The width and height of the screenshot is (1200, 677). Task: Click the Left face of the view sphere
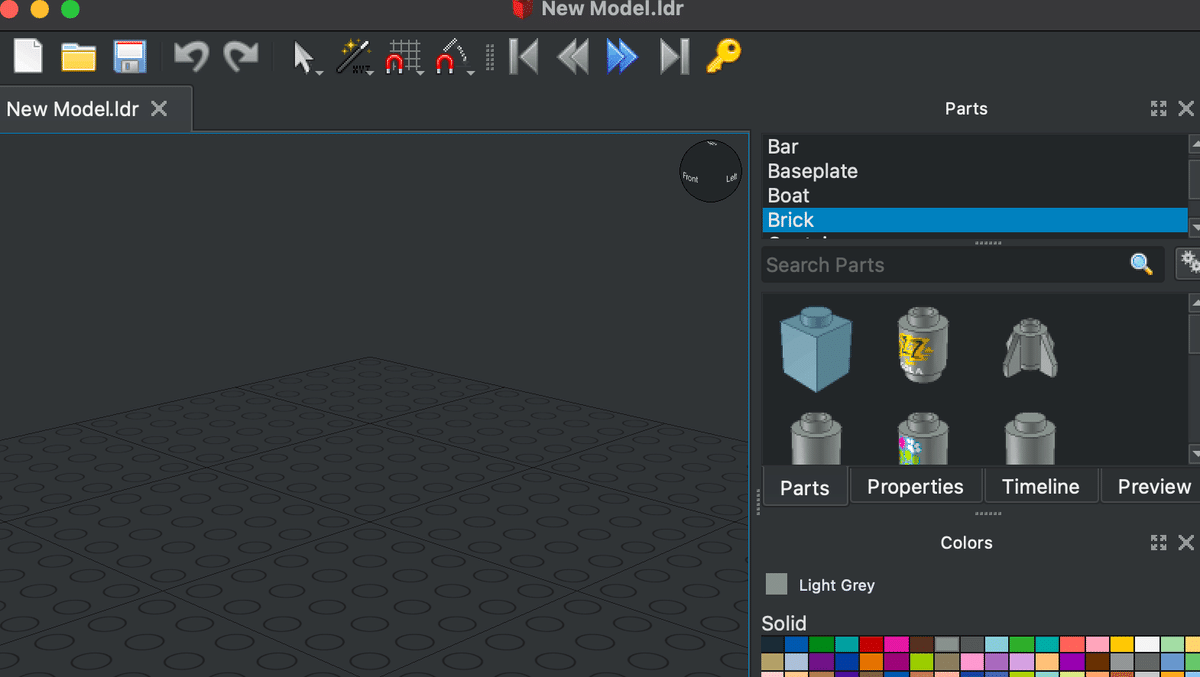click(731, 179)
